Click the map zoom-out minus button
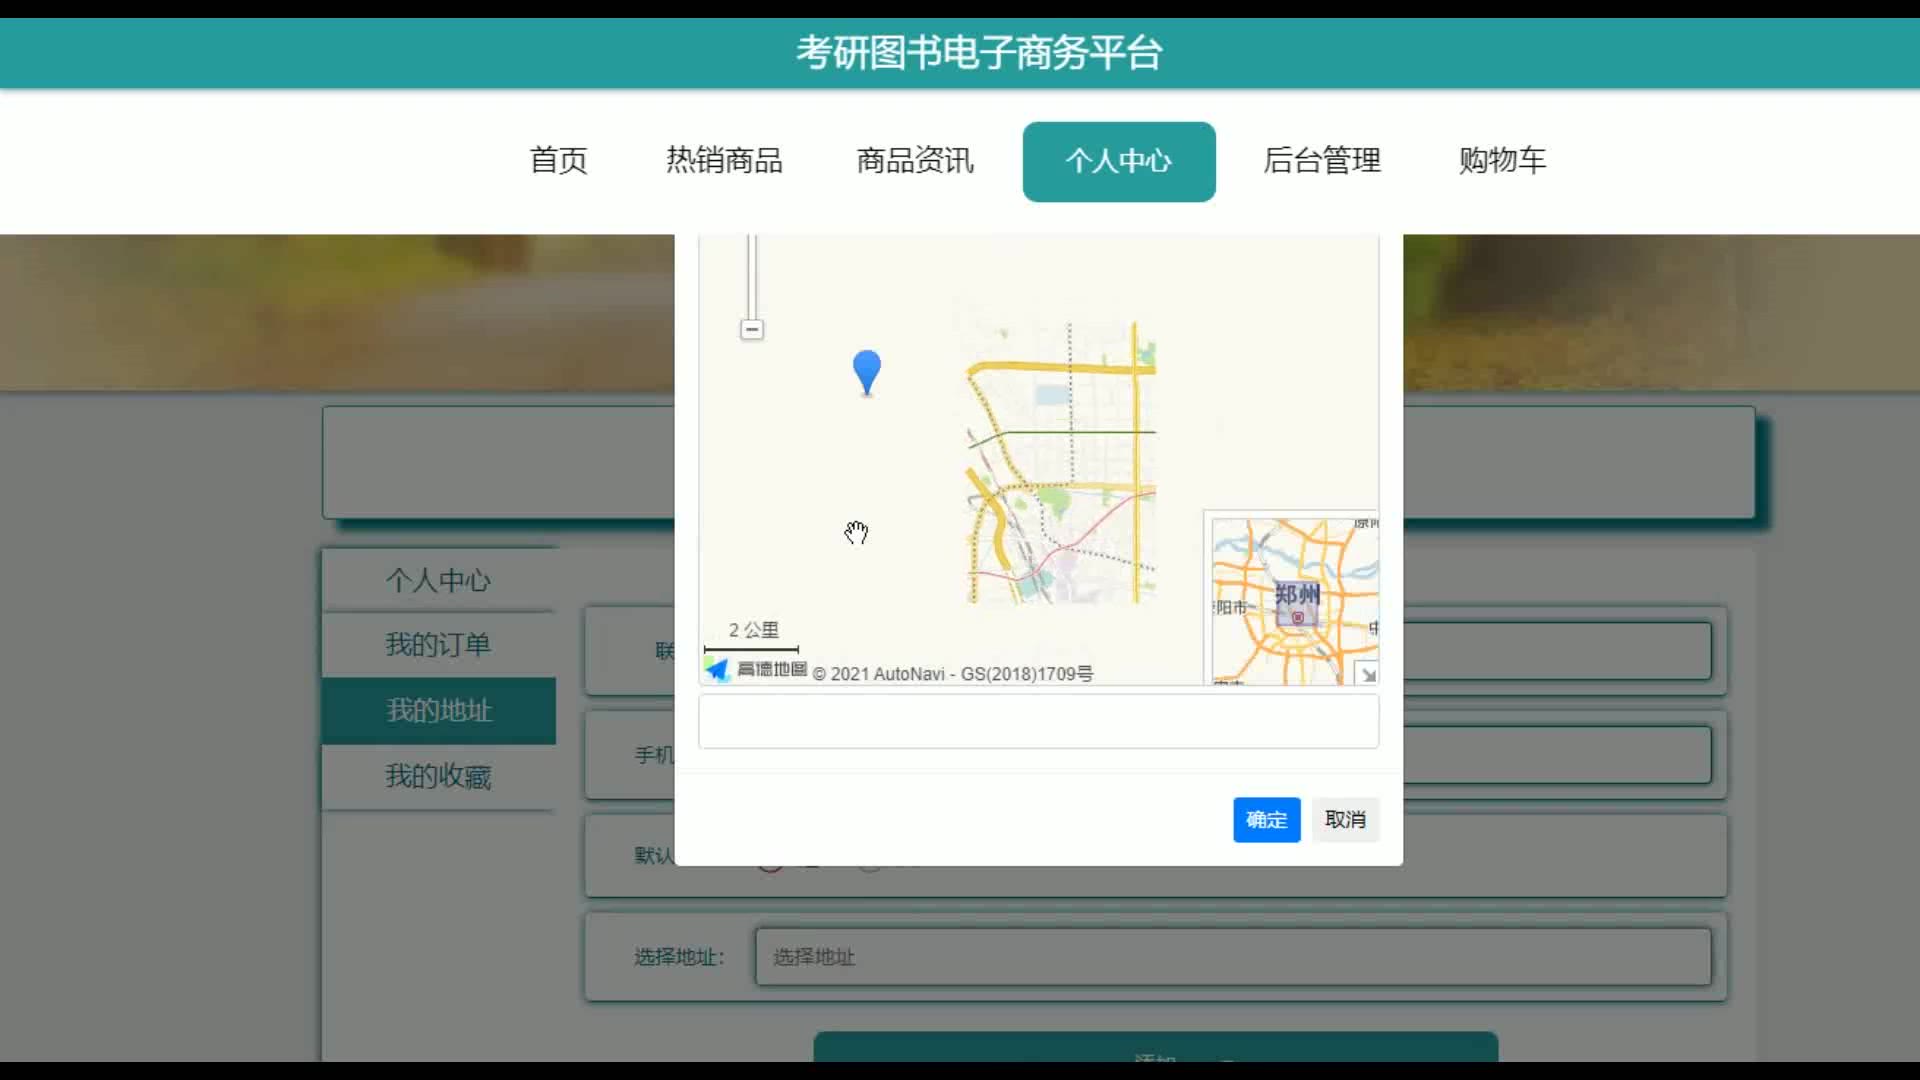 tap(752, 329)
